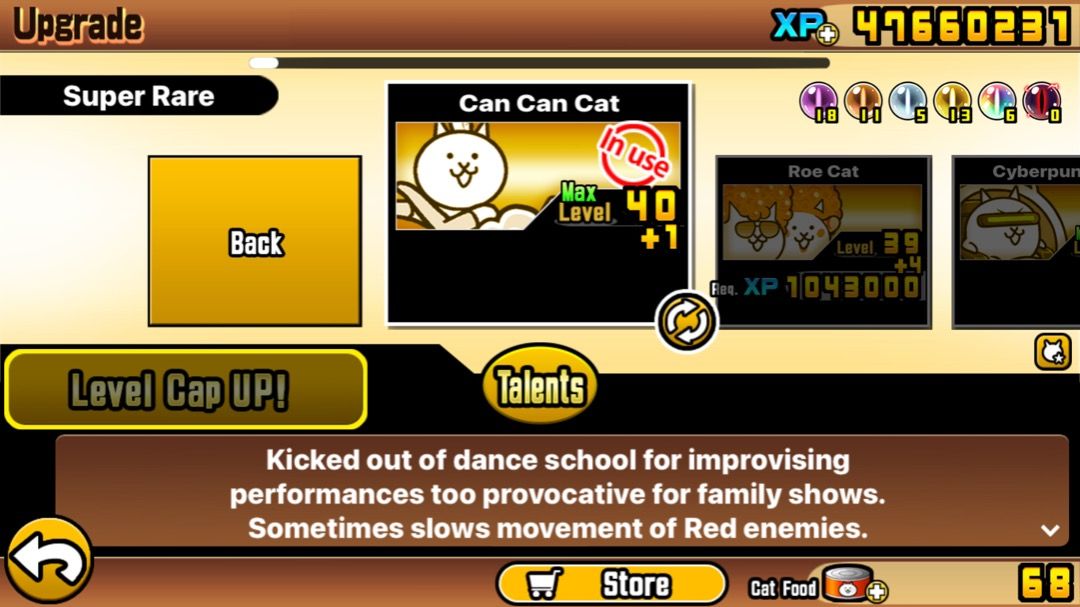Click the cat list scroll bar
Image resolution: width=1080 pixels, height=607 pixels.
[539, 63]
